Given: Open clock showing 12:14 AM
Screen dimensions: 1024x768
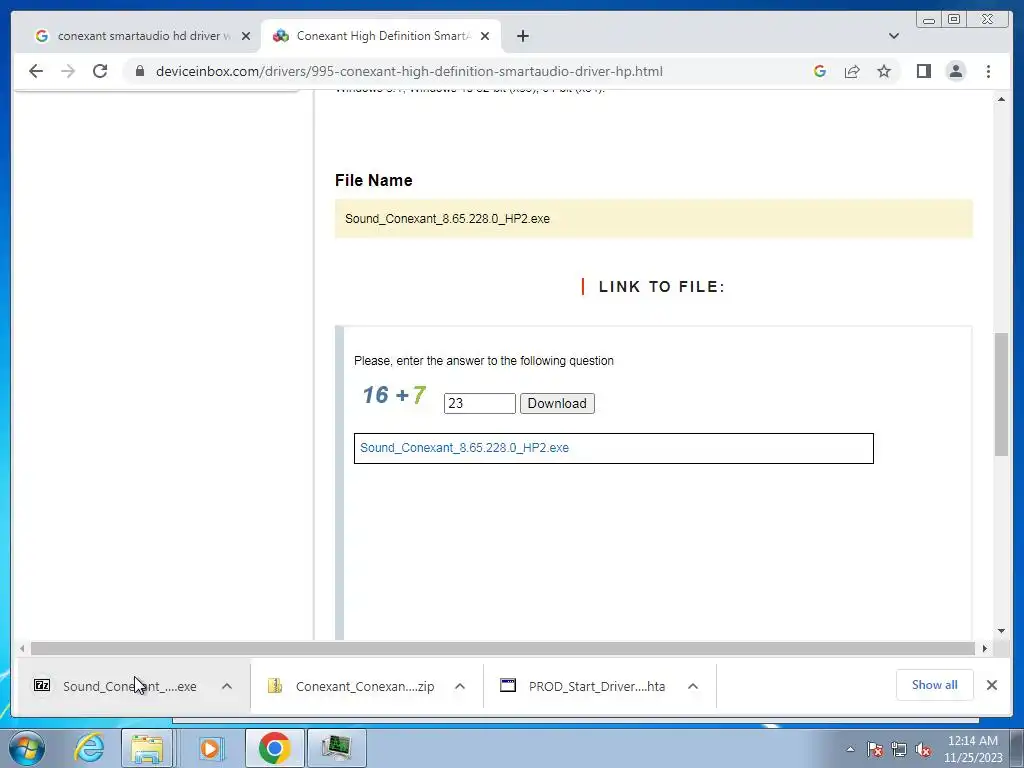Looking at the screenshot, I should [x=973, y=748].
